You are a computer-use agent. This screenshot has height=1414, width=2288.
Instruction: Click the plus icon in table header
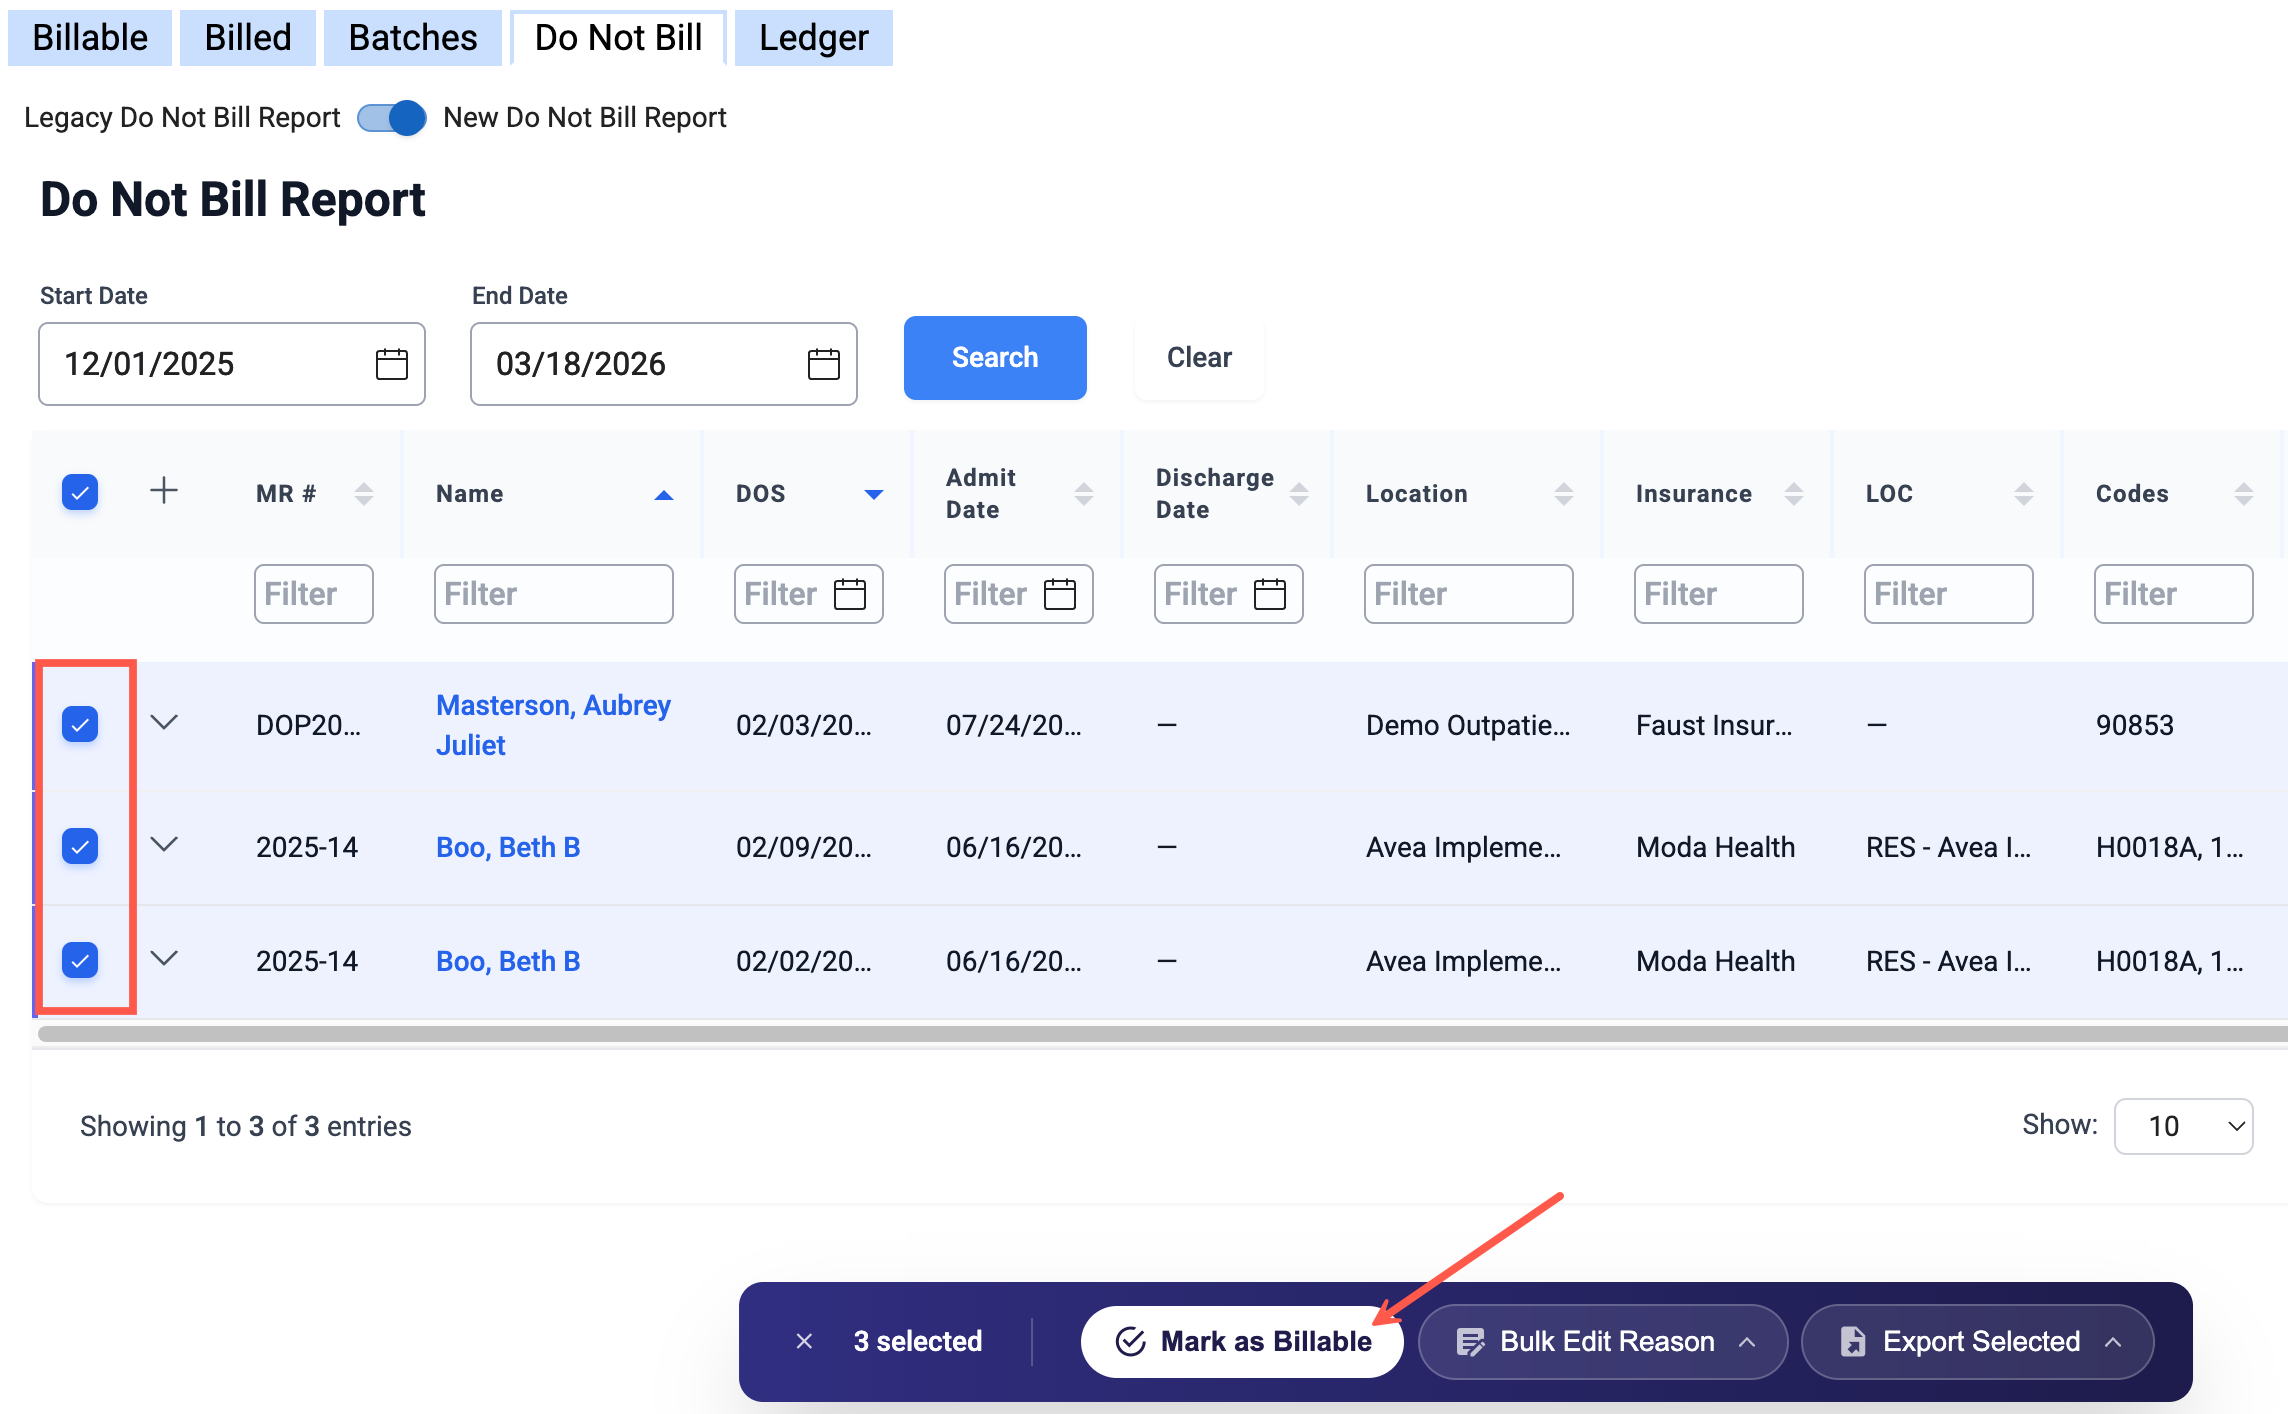163,491
